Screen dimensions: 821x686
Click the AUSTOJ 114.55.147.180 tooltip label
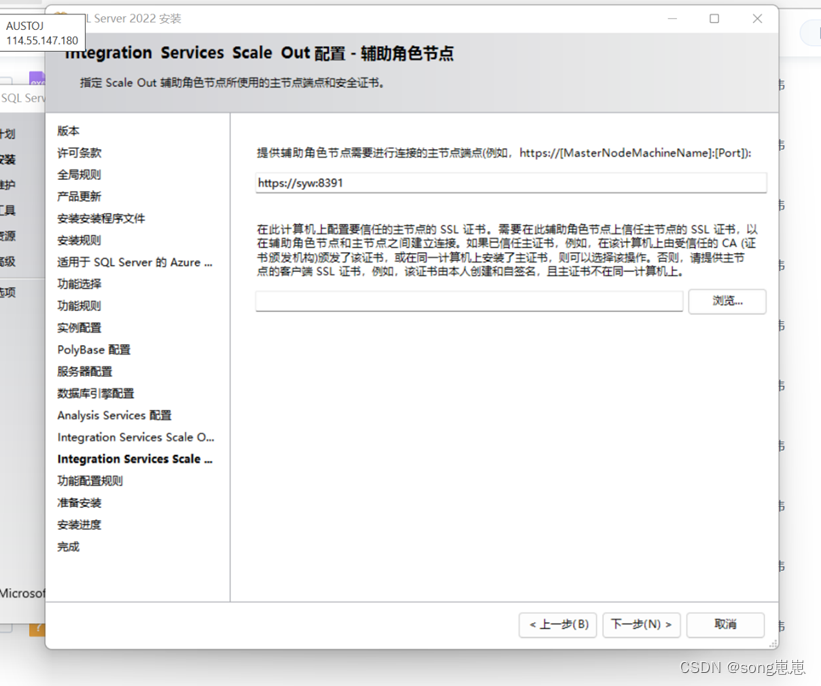pos(42,33)
